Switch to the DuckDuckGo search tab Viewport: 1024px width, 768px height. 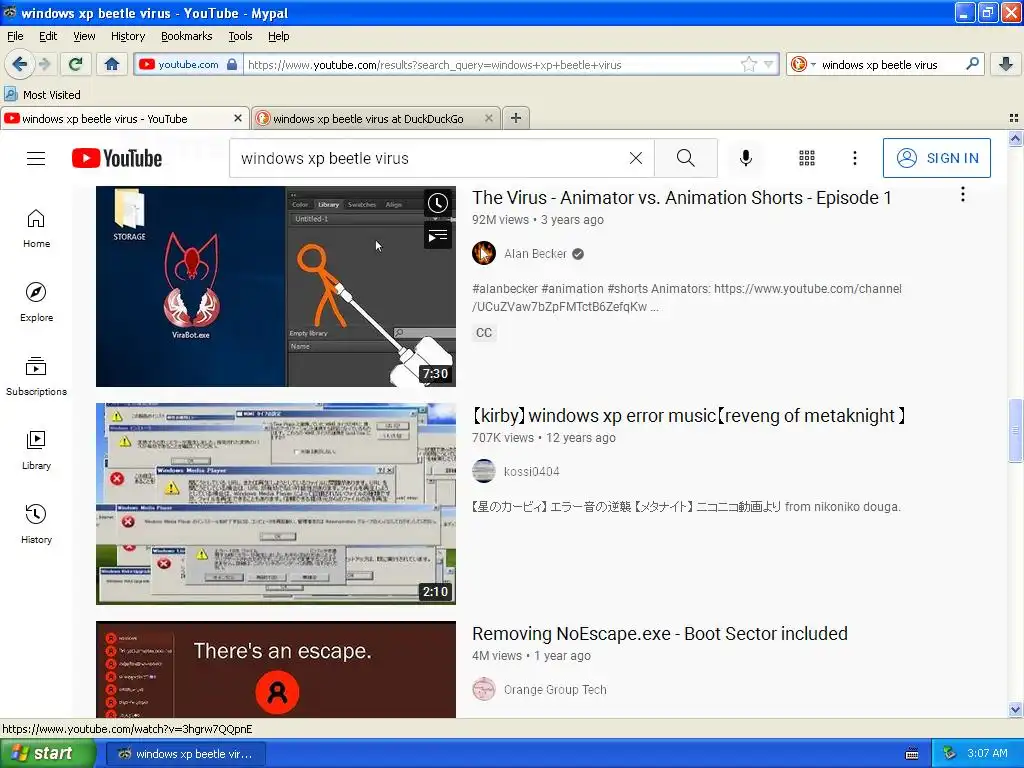point(368,118)
